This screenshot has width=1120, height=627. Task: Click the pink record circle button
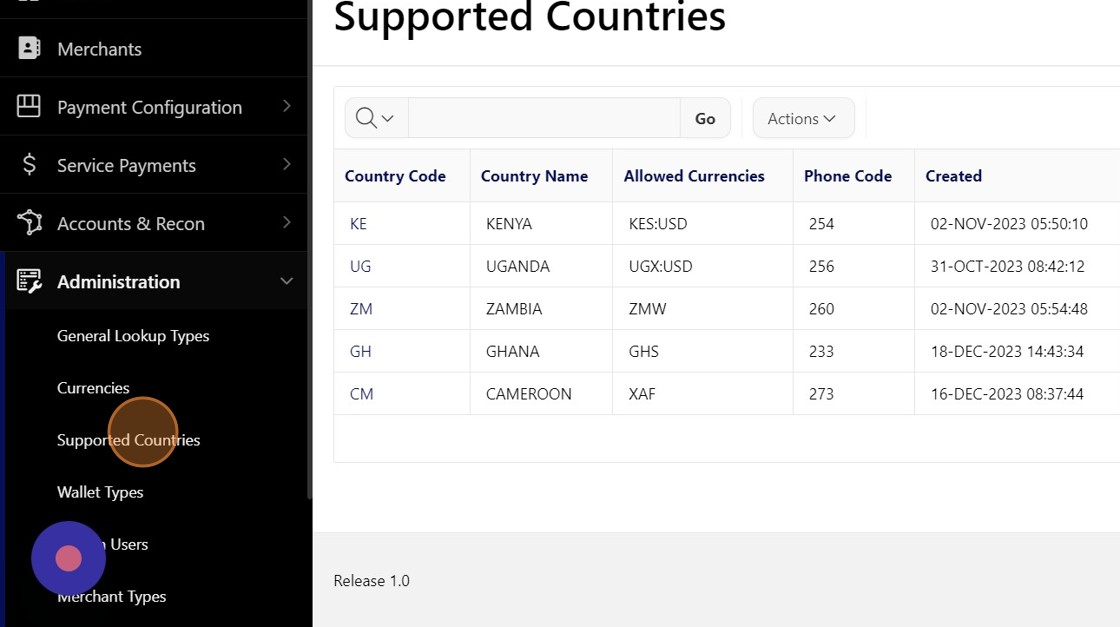click(x=68, y=558)
